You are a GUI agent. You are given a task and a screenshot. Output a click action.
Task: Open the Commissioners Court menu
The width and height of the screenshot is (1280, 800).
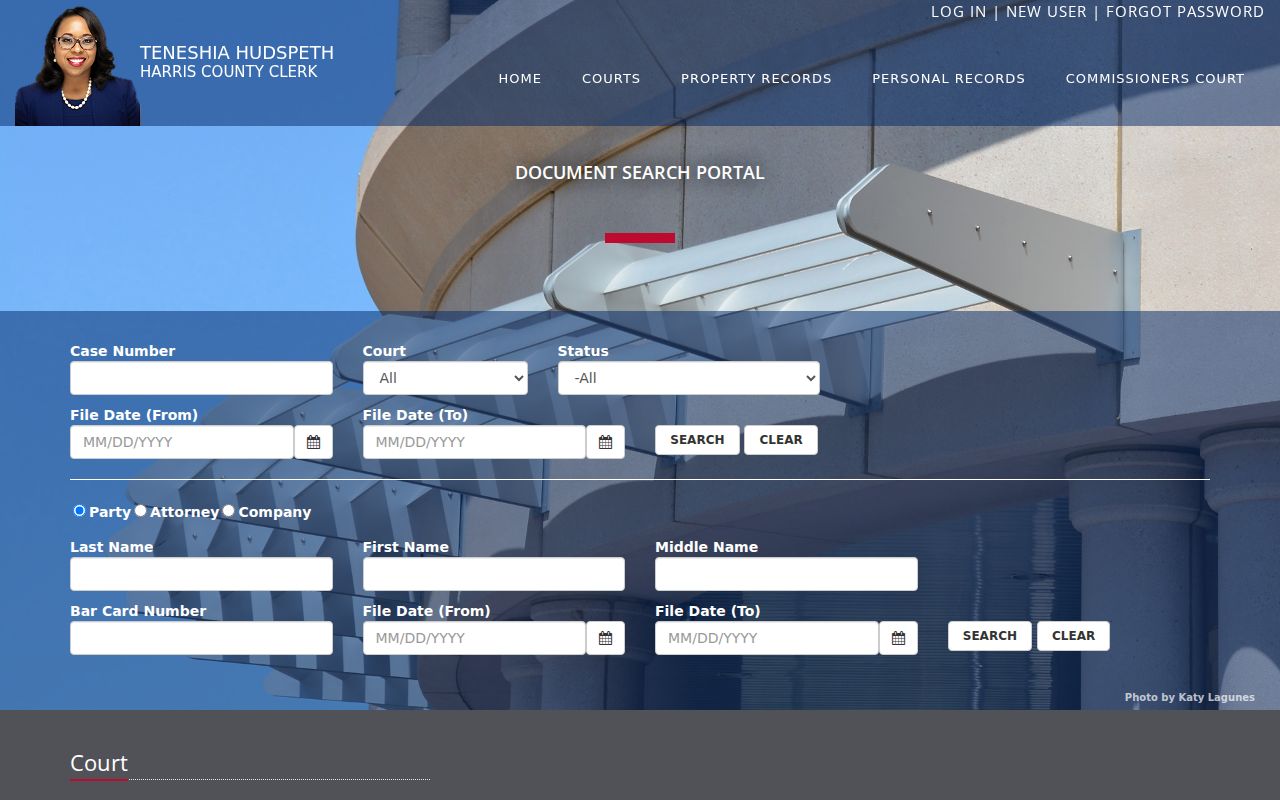coord(1155,78)
